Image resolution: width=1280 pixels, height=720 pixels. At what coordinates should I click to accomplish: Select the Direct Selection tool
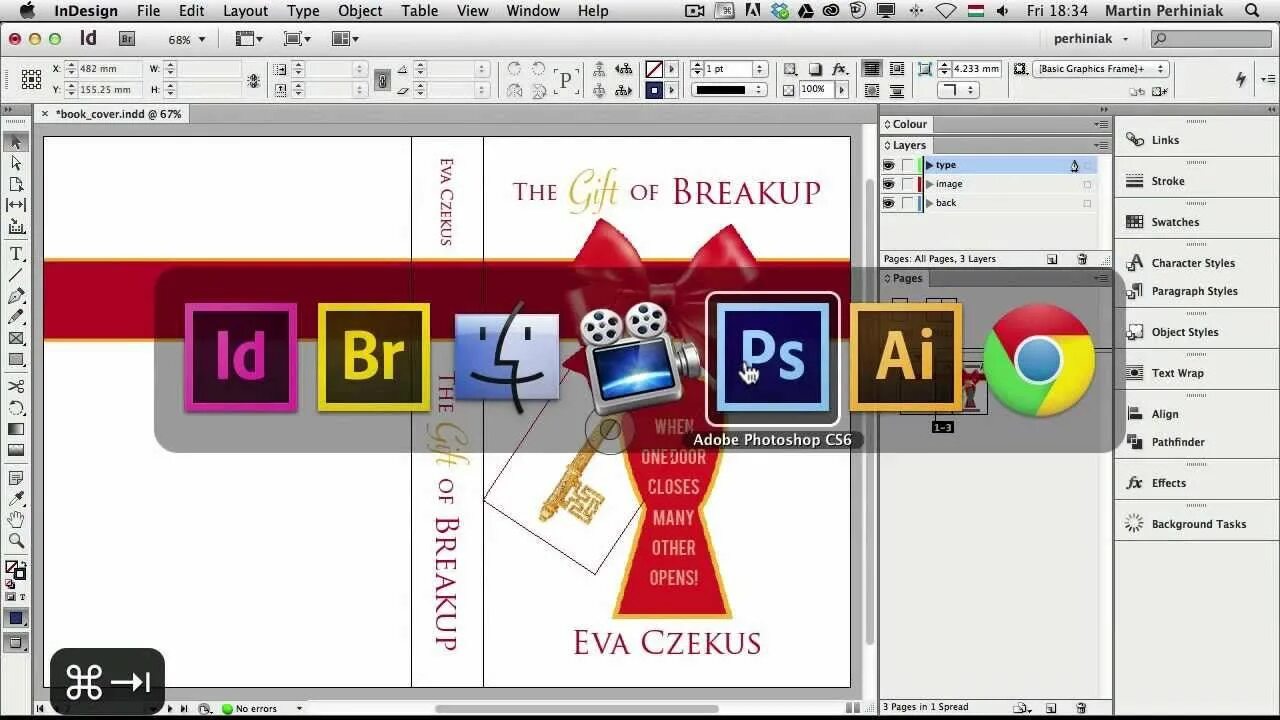(x=16, y=163)
